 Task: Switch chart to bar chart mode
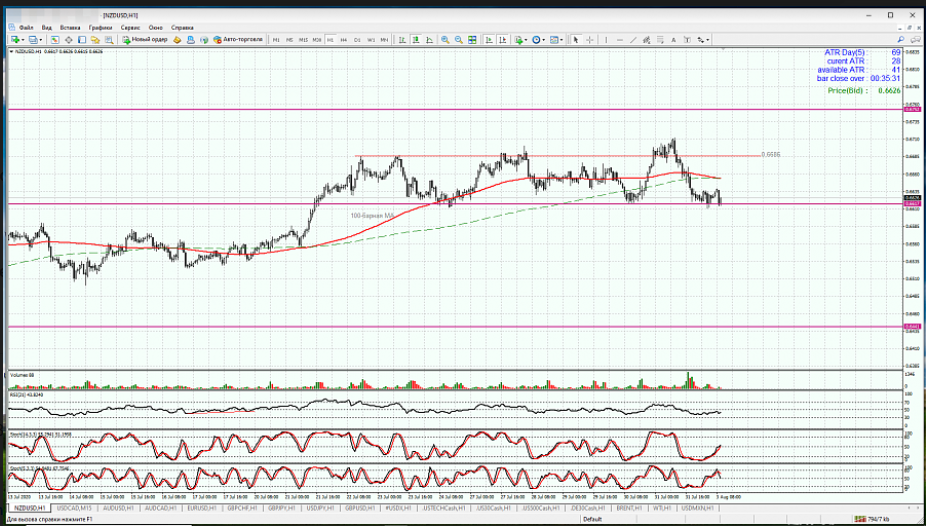(x=402, y=40)
